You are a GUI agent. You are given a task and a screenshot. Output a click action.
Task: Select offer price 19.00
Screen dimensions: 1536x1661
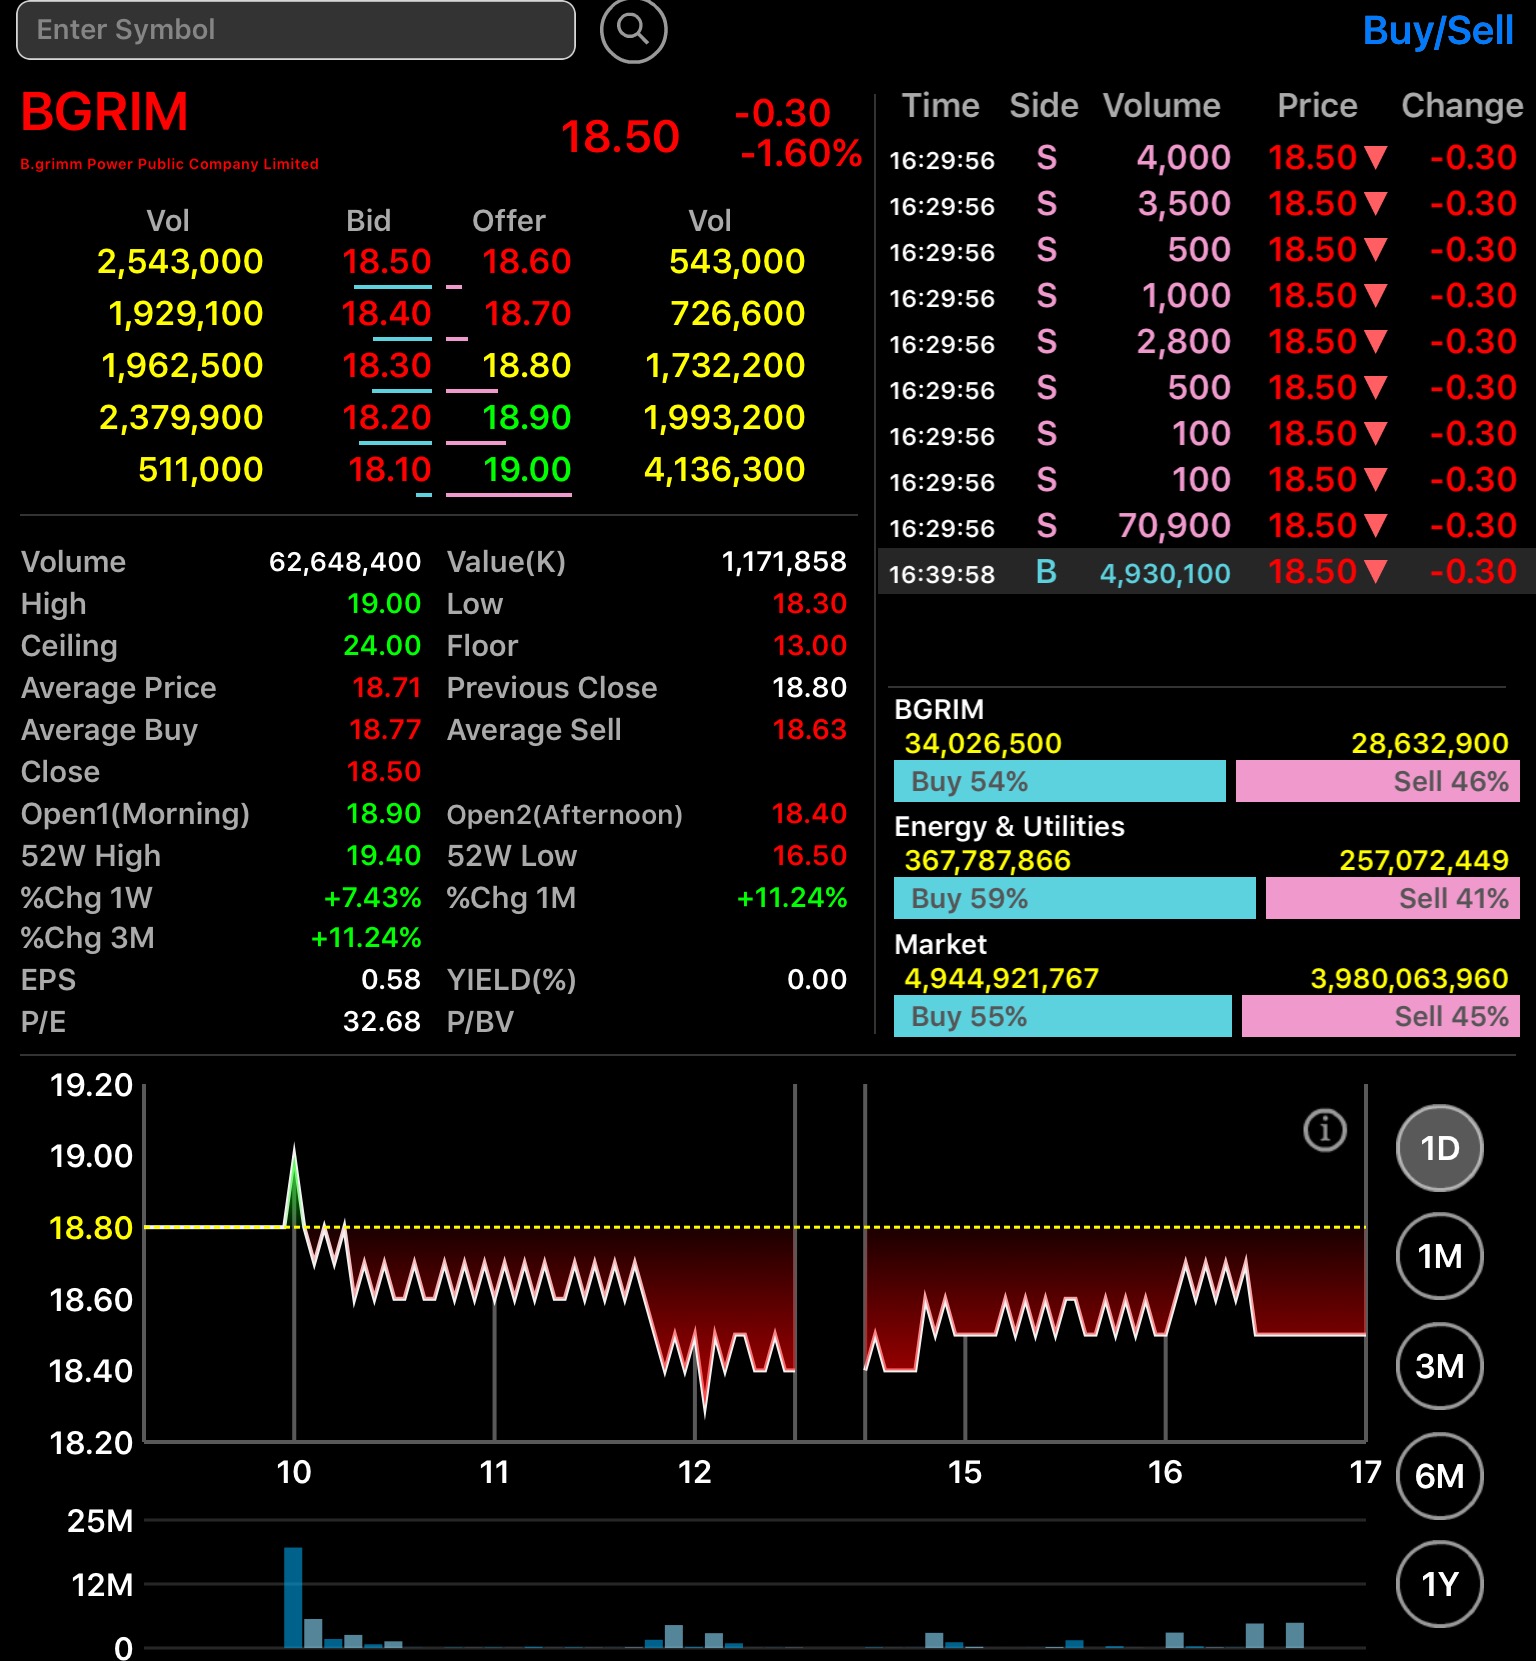click(x=527, y=470)
